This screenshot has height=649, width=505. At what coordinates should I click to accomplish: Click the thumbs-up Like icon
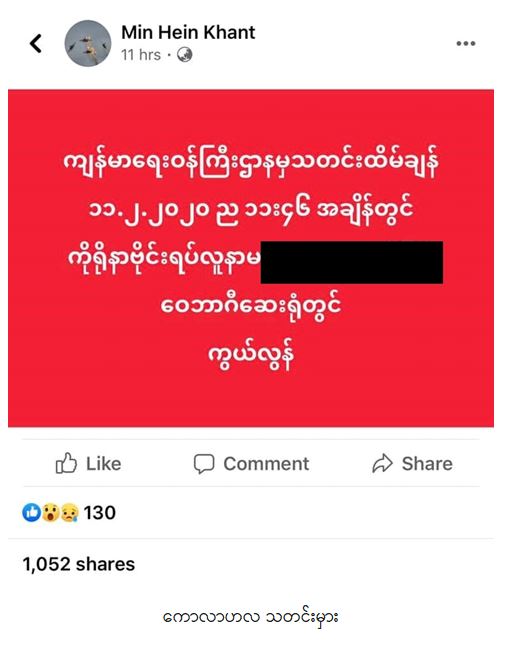66,463
